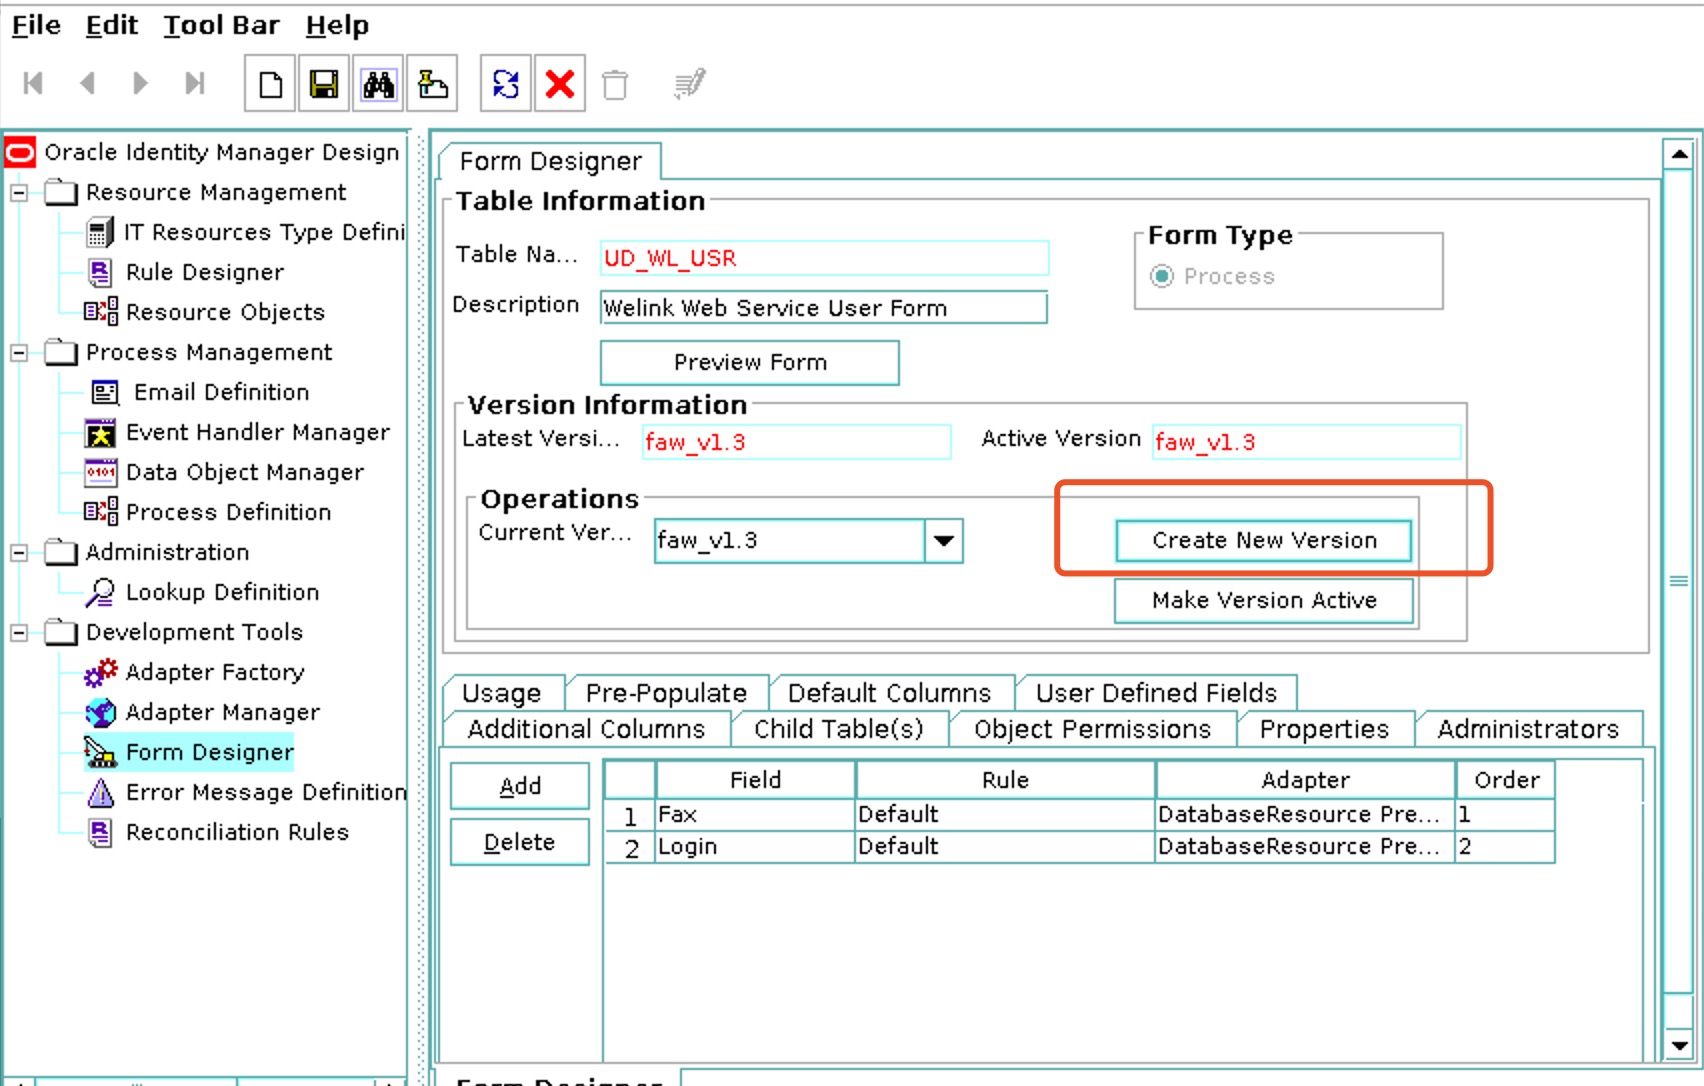Switch to Additional Columns tab
The width and height of the screenshot is (1704, 1086).
pyautogui.click(x=586, y=729)
